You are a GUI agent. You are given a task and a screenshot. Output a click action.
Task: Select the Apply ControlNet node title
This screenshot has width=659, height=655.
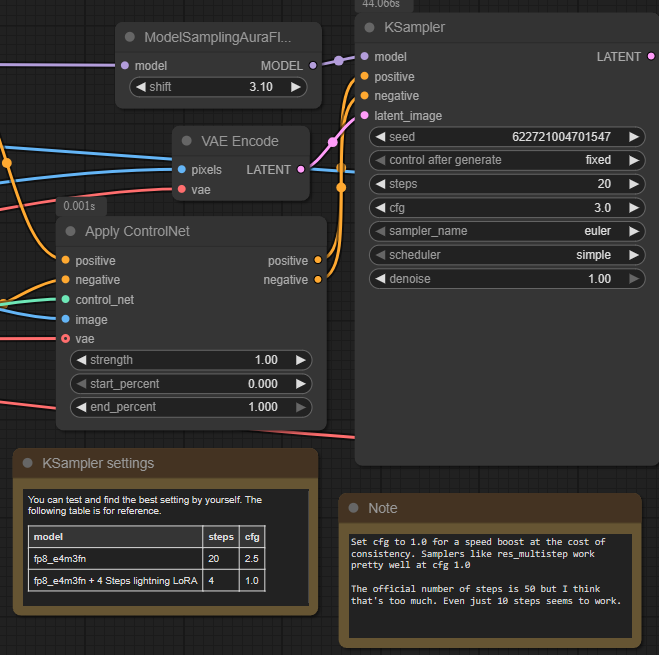tap(137, 231)
